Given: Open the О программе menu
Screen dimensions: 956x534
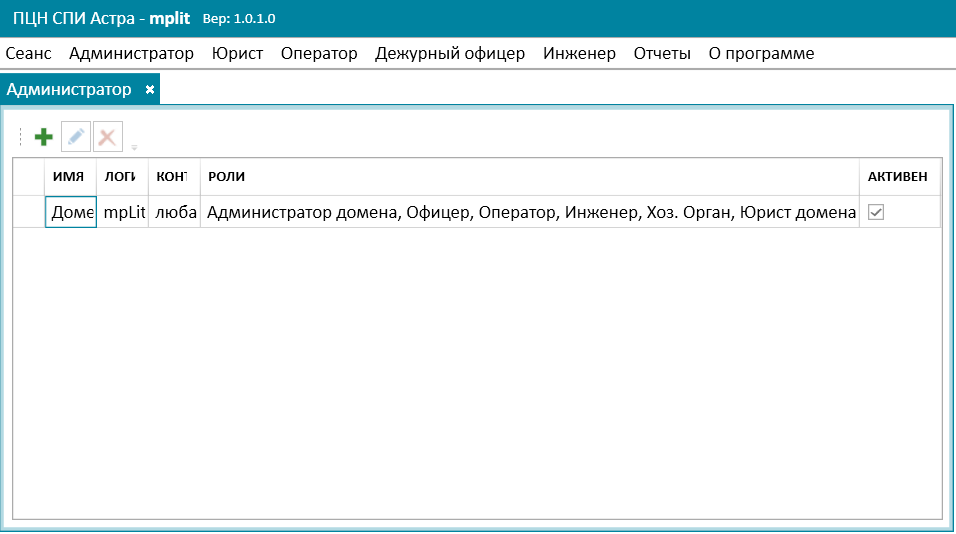Looking at the screenshot, I should 762,54.
